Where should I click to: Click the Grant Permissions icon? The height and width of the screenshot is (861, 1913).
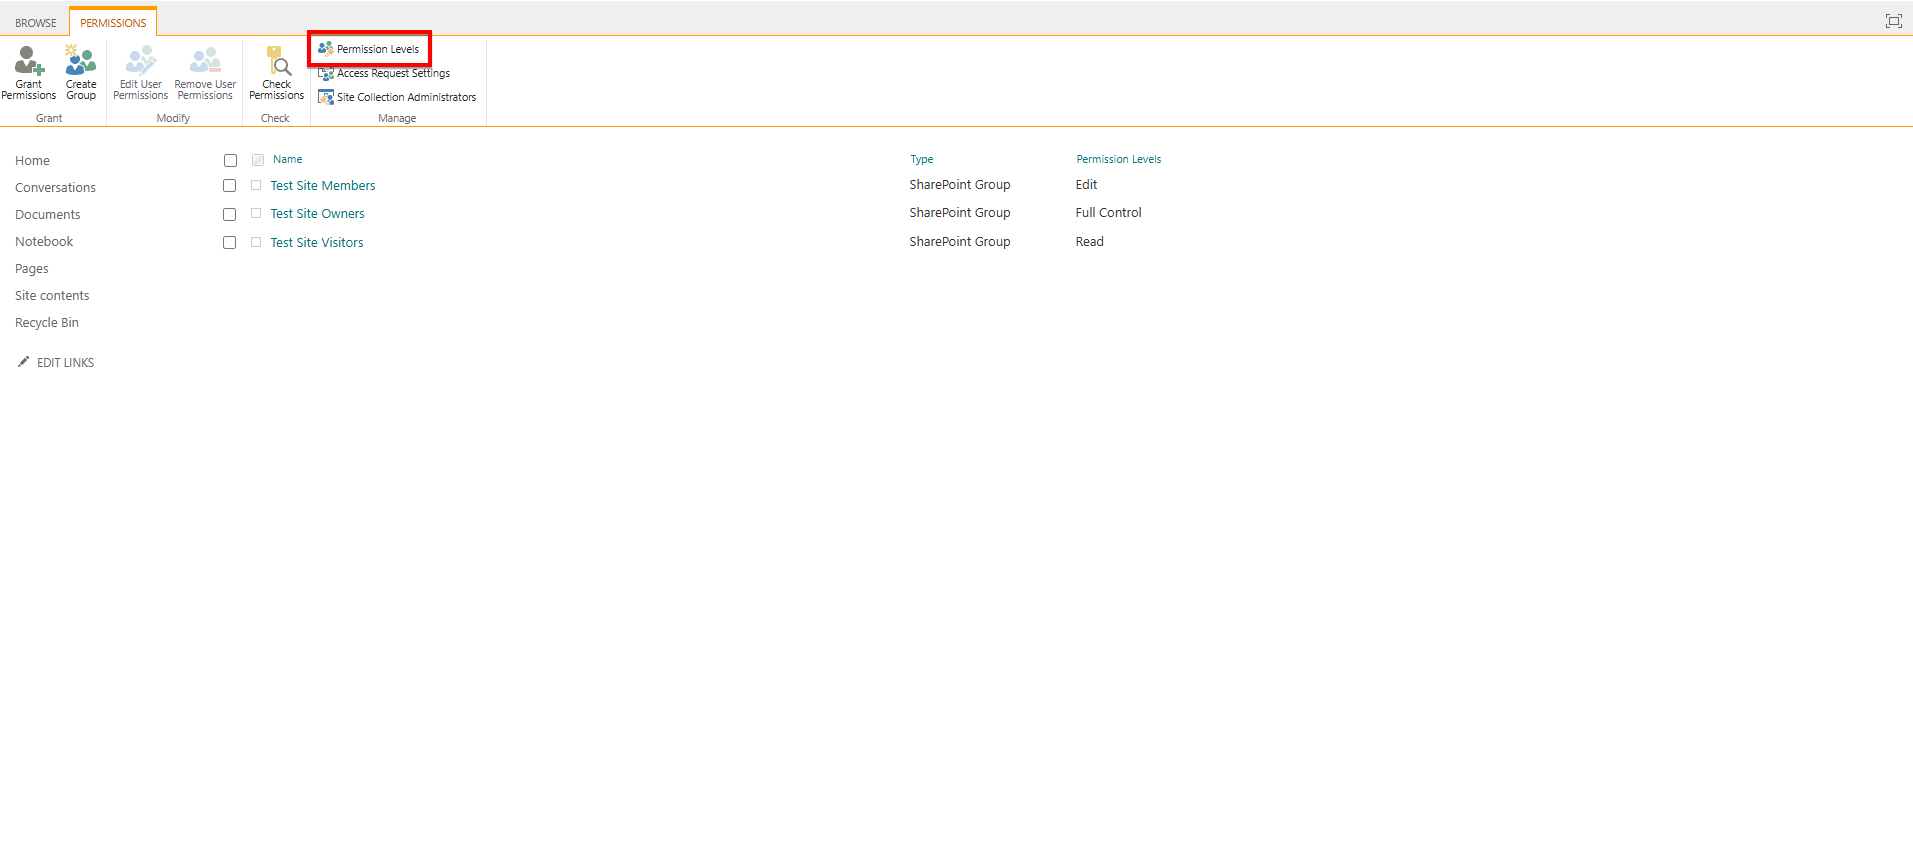[x=30, y=61]
